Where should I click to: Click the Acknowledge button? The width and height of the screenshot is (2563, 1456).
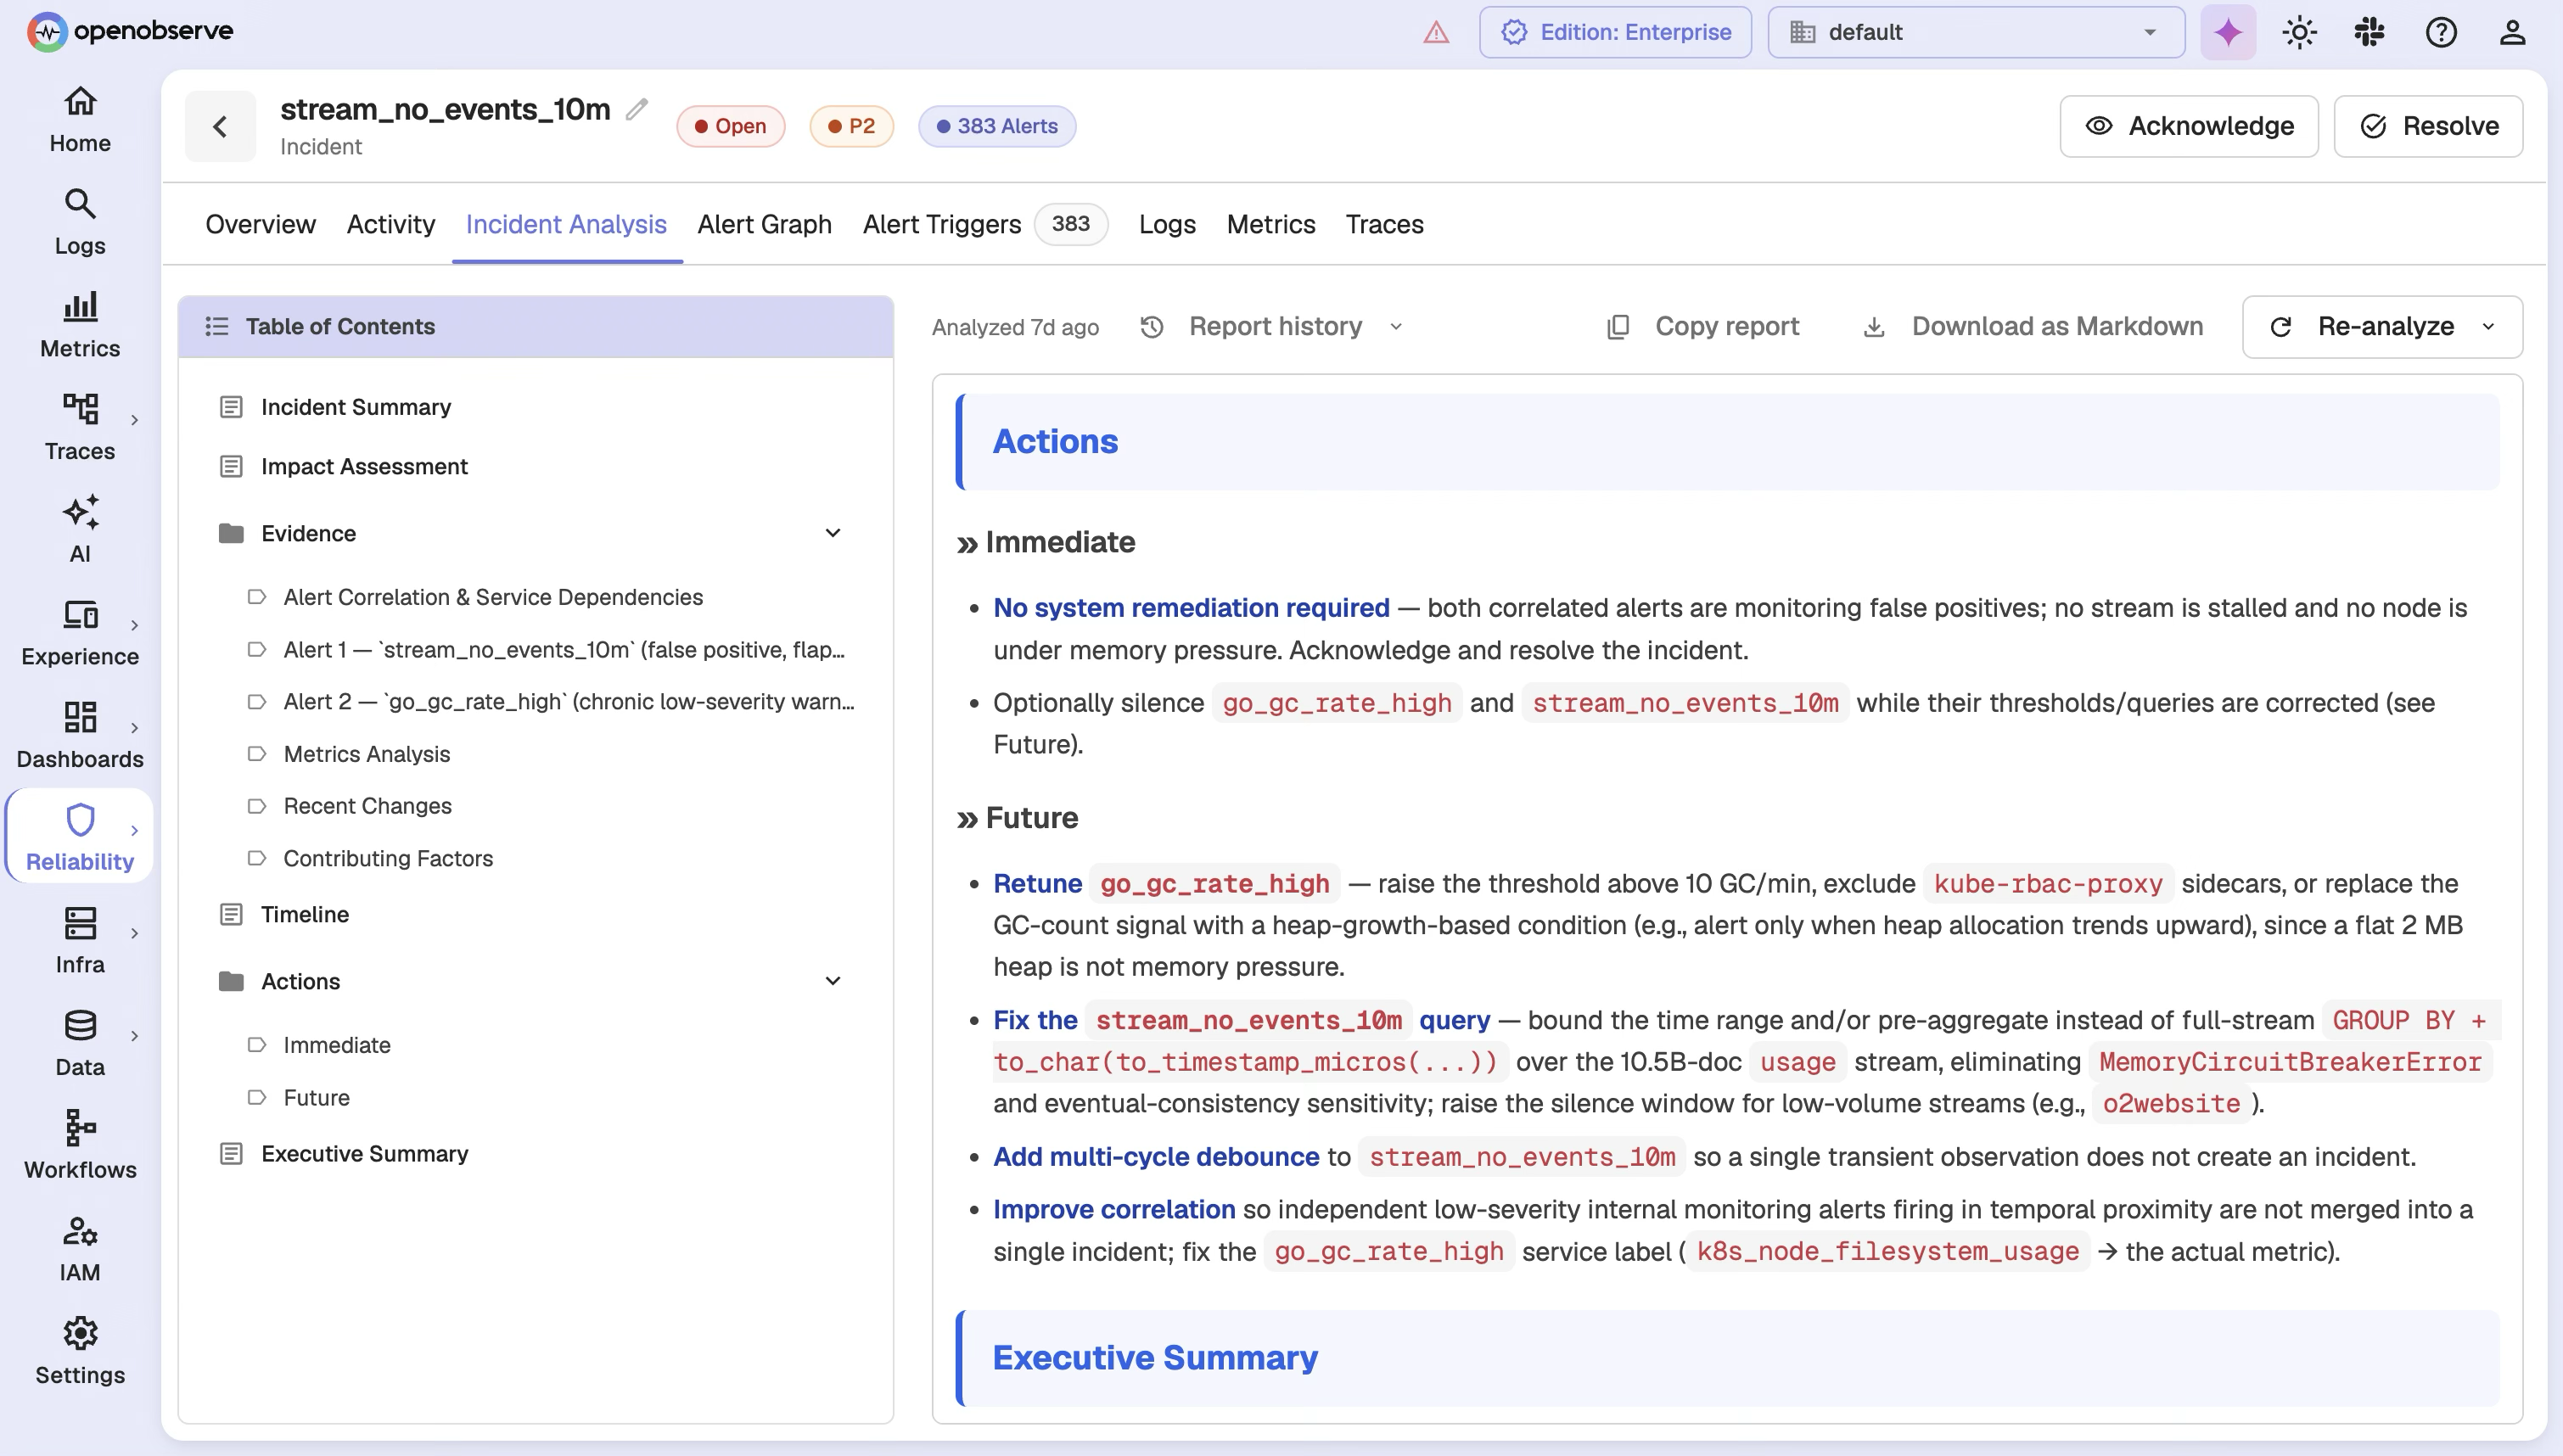pos(2188,126)
